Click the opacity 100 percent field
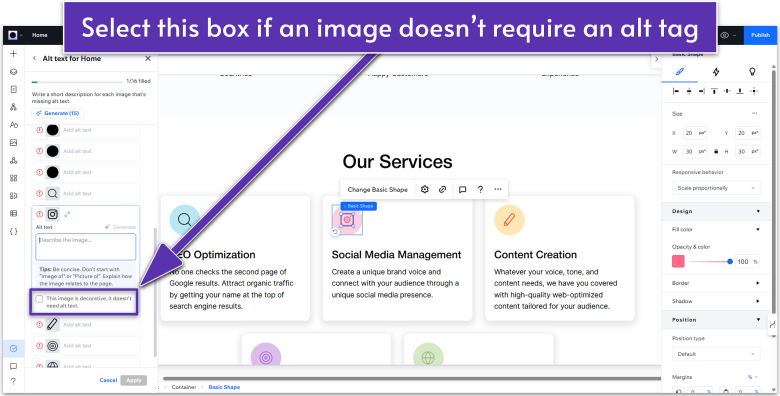 pyautogui.click(x=748, y=262)
